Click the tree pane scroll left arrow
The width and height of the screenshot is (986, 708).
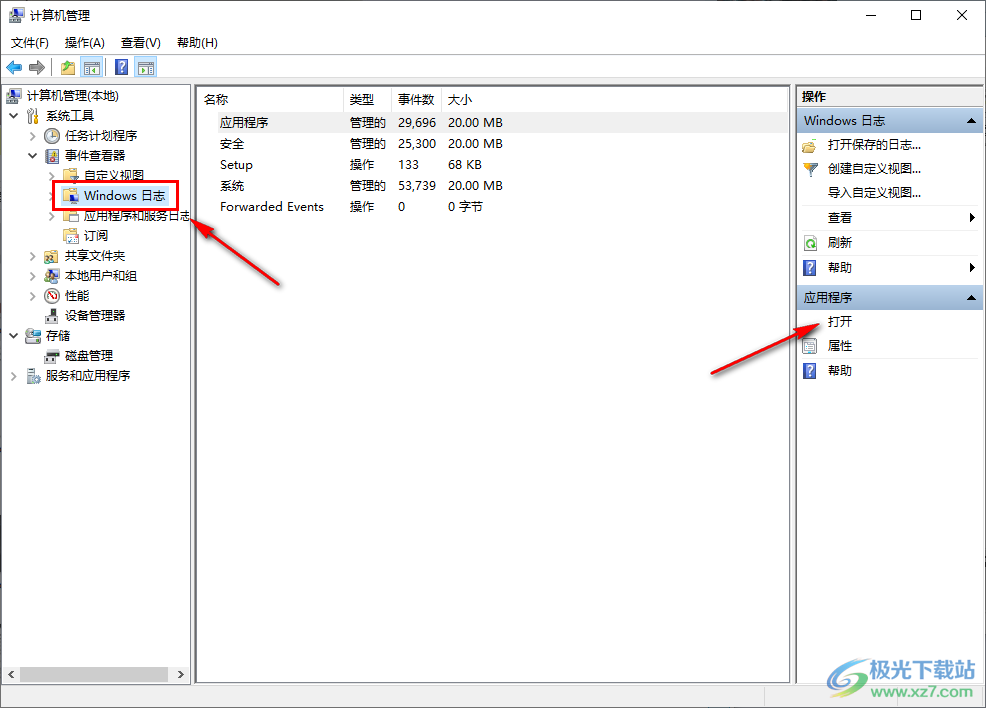11,675
